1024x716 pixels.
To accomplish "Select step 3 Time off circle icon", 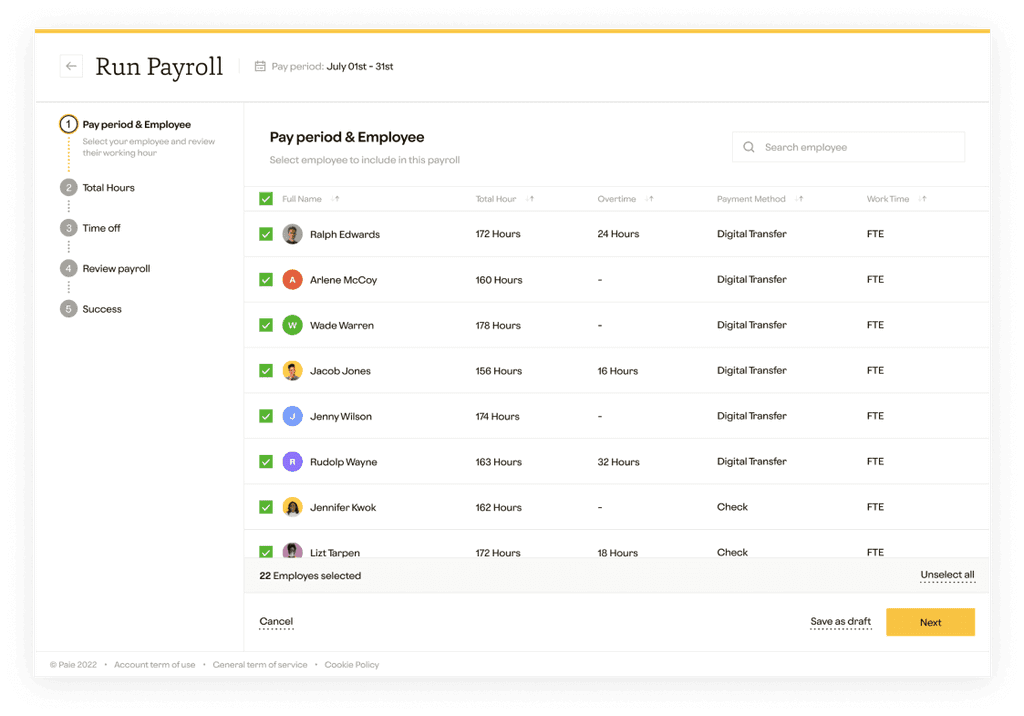I will [68, 228].
